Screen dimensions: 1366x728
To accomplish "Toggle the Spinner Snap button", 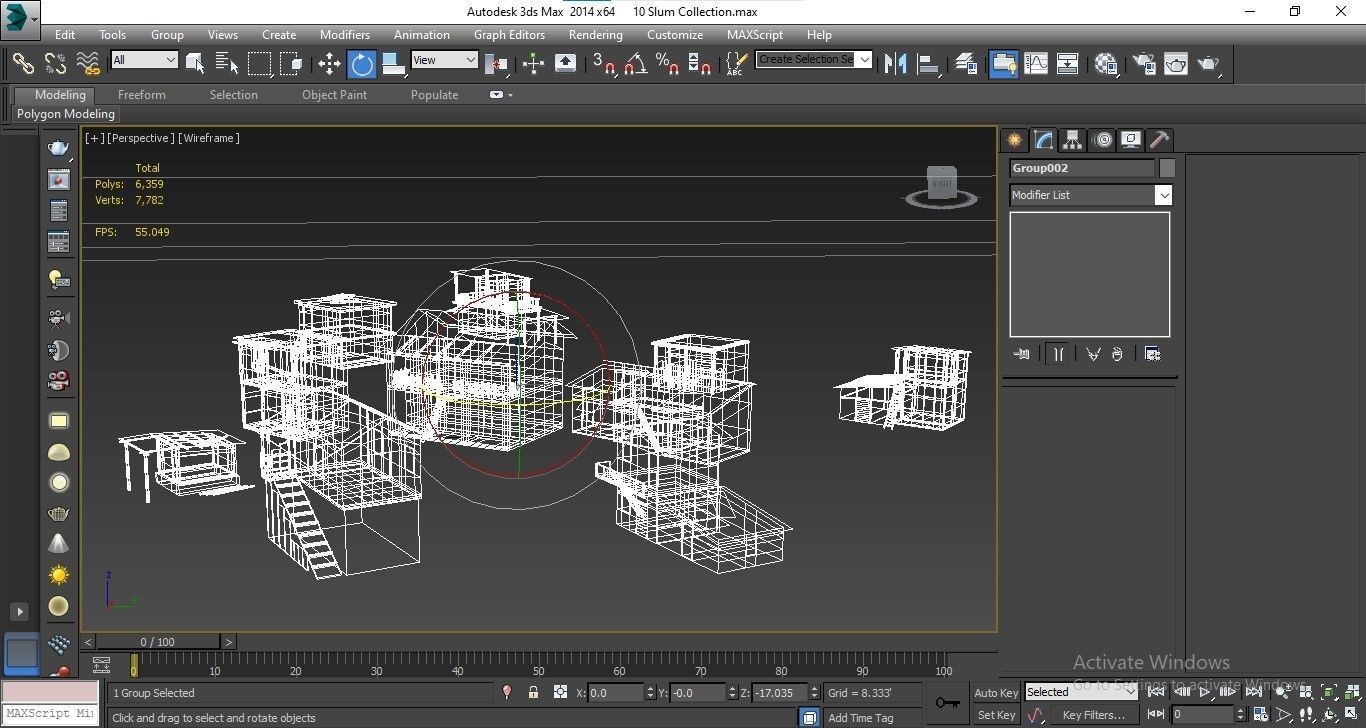I will pos(699,63).
